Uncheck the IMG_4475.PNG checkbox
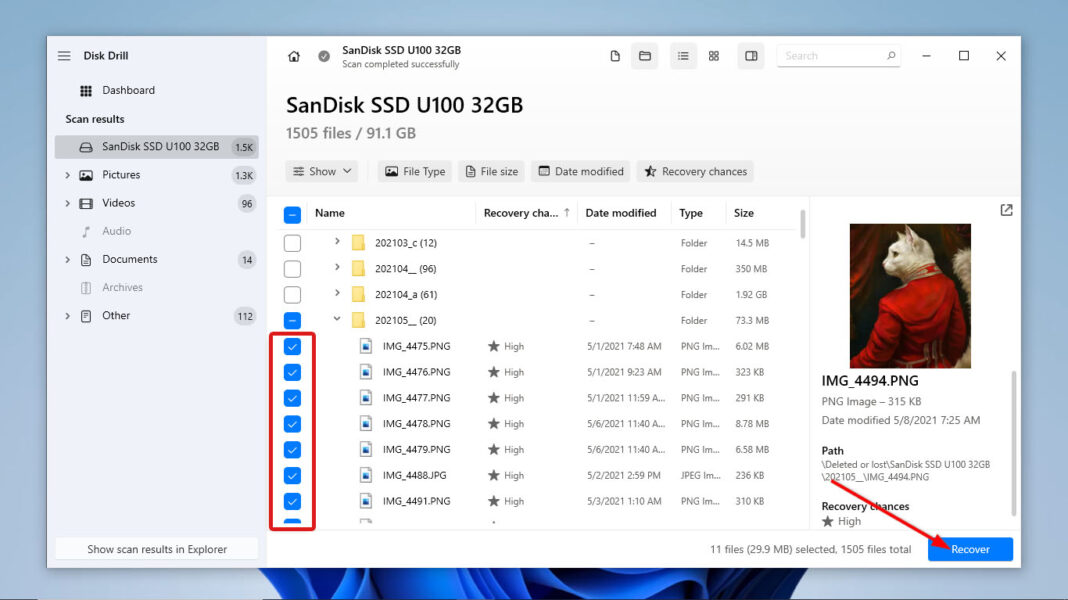 pos(292,347)
